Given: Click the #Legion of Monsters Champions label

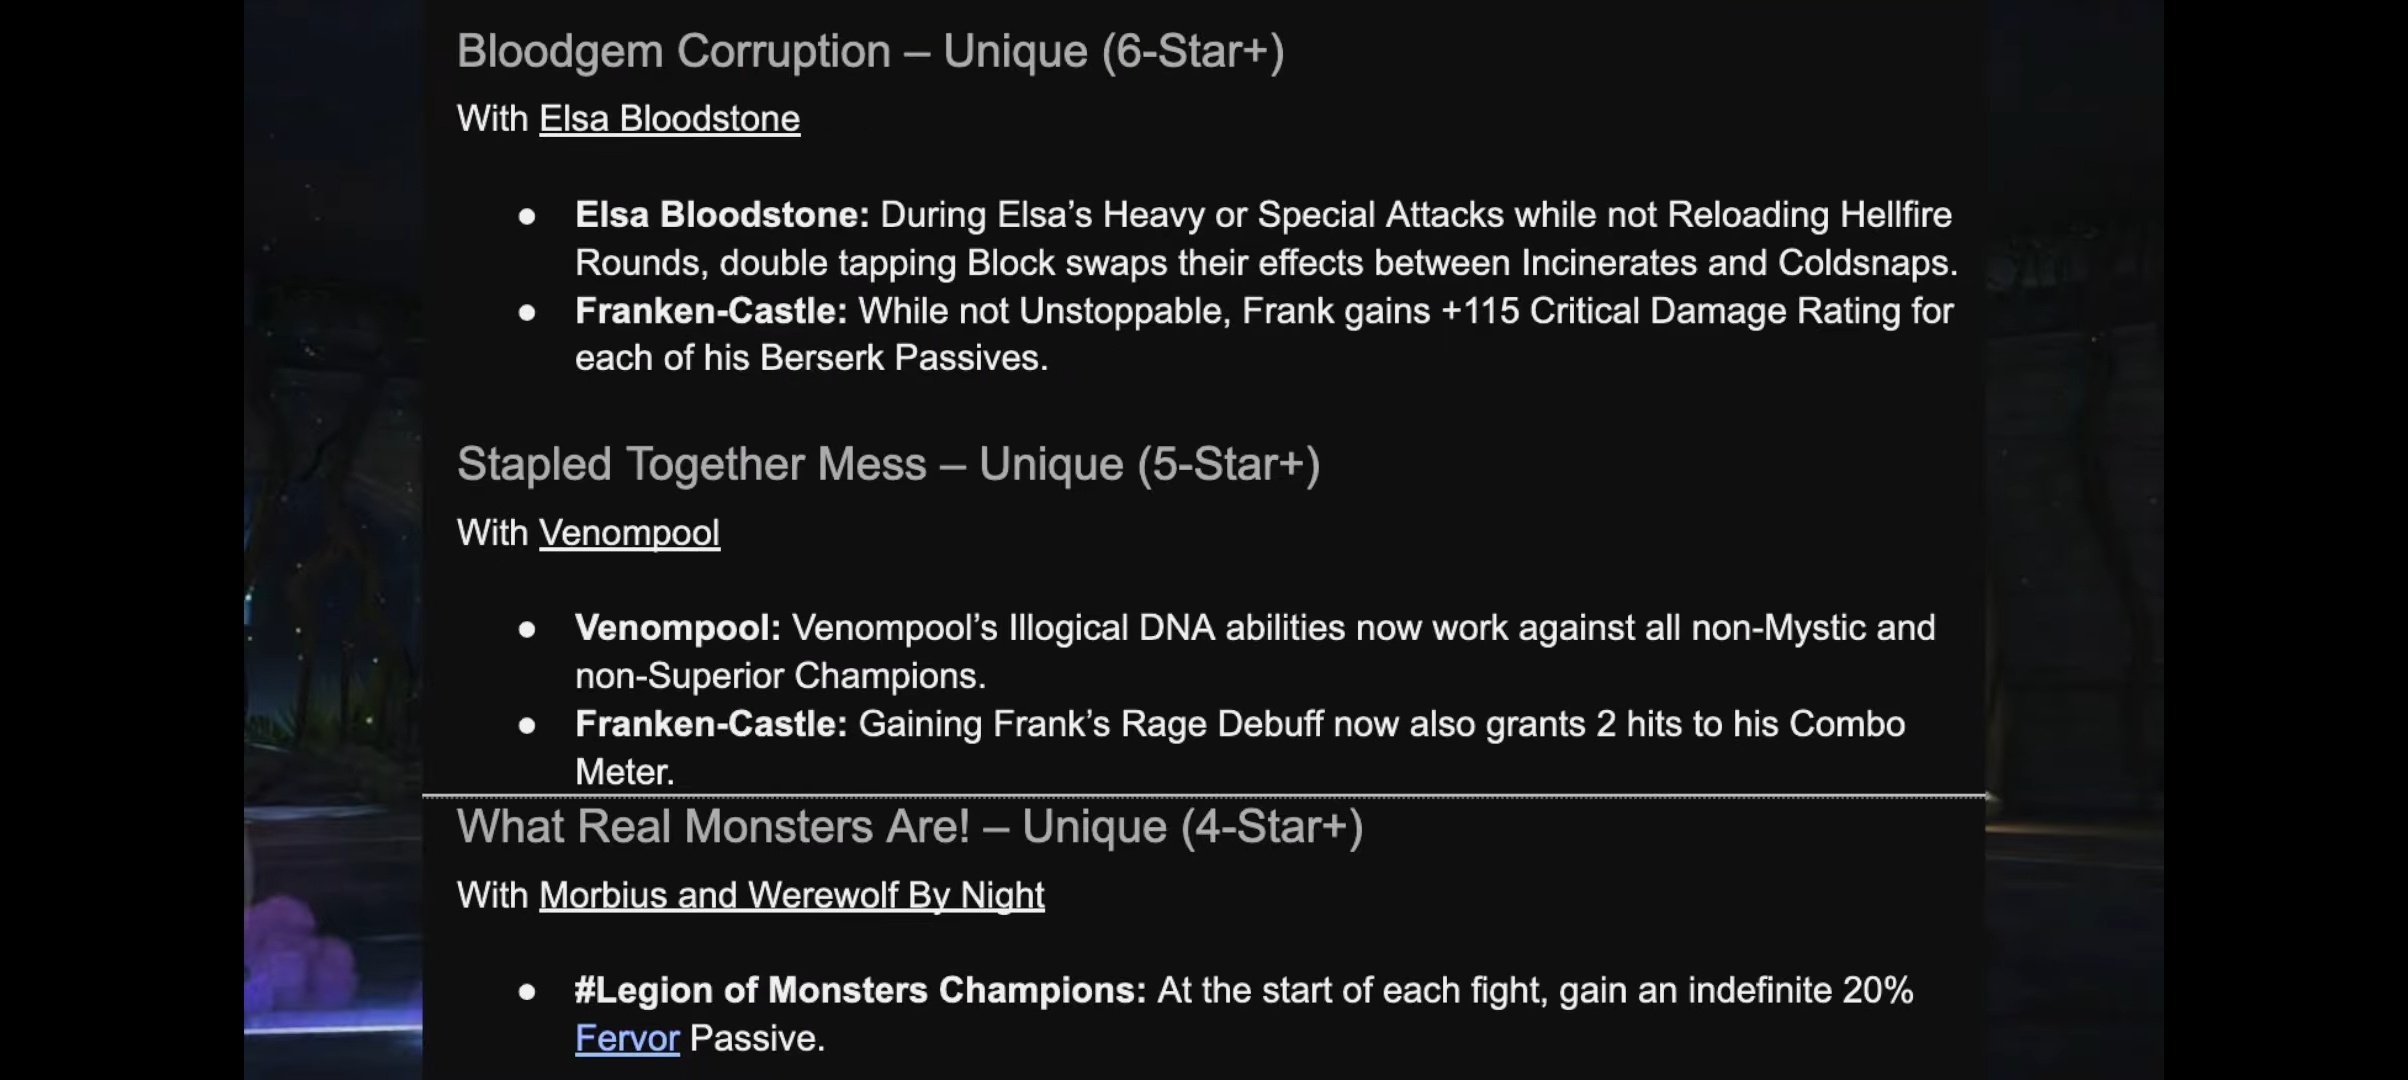Looking at the screenshot, I should tap(860, 990).
